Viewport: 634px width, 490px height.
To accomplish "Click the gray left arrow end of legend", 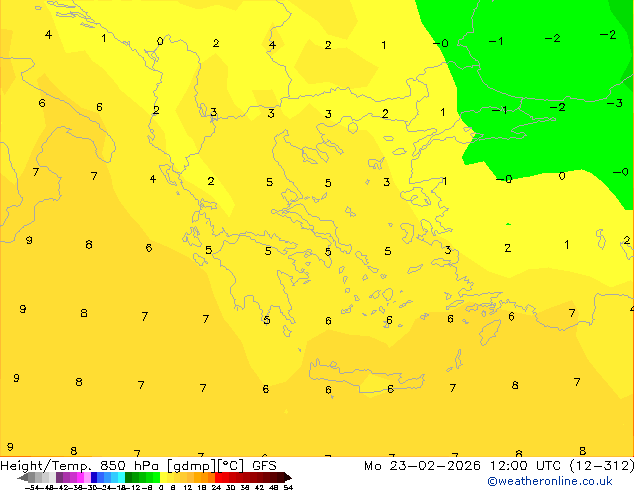I will [23, 477].
